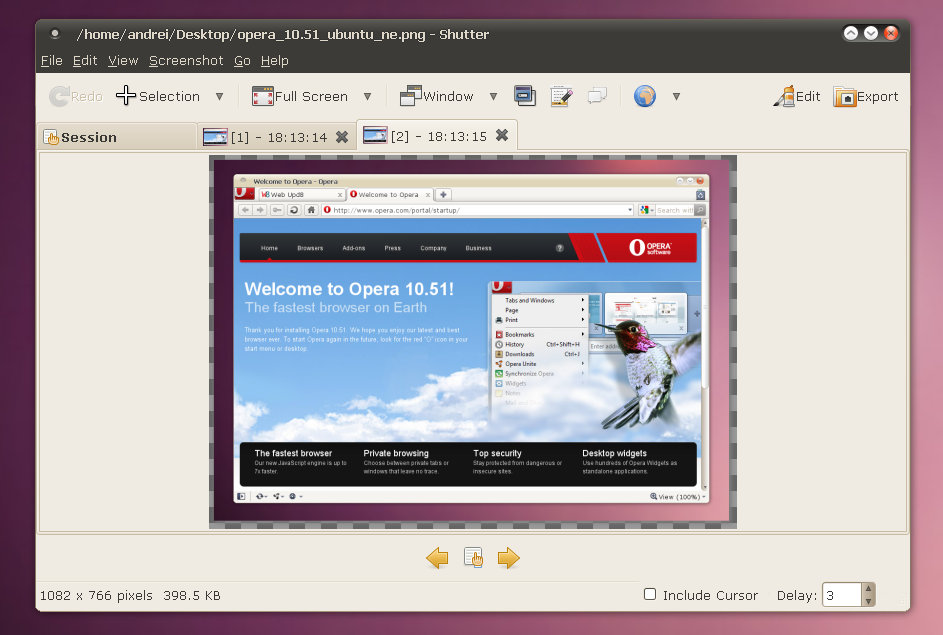
Task: Open the Edit drawing tool
Action: [797, 96]
